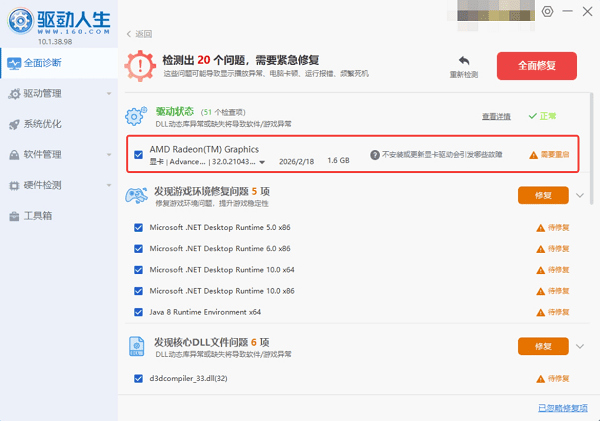Viewport: 600px width, 421px height.
Task: Click 待修复 status on Java 8 Runtime row
Action: pyautogui.click(x=559, y=312)
